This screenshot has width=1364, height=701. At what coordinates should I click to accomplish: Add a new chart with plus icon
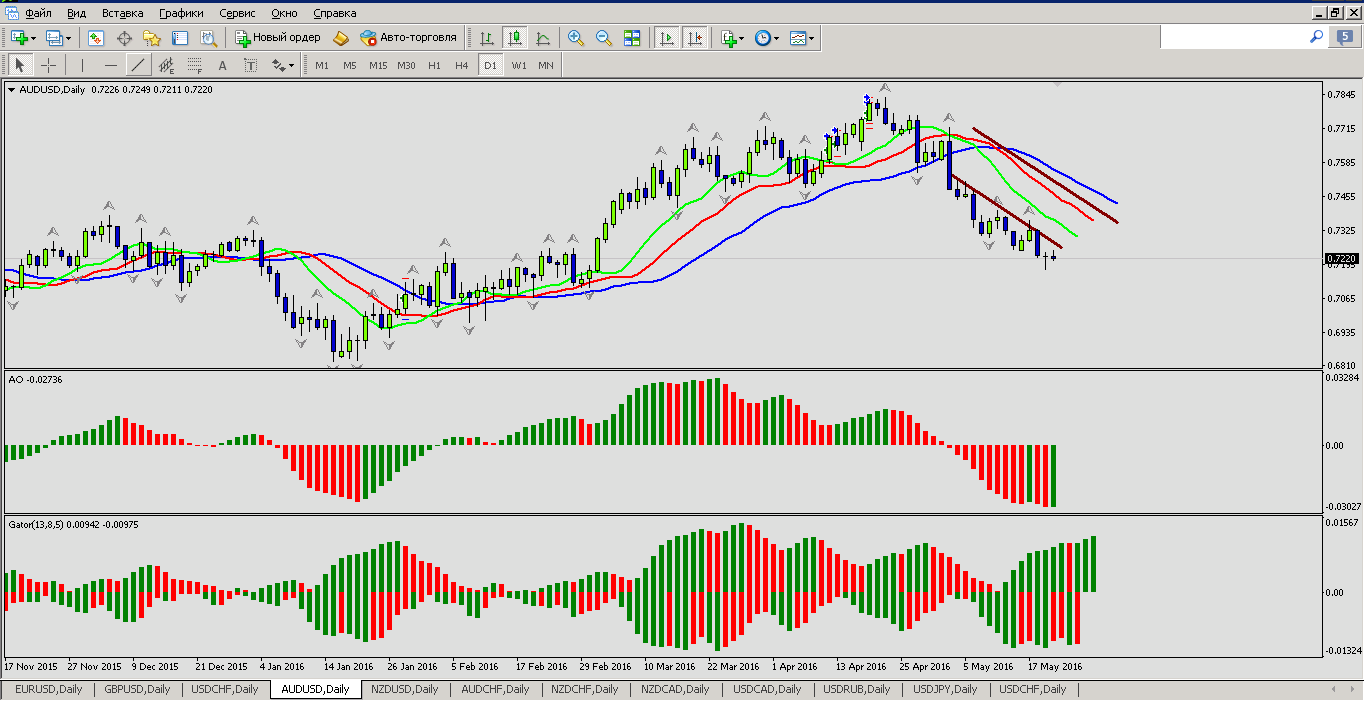click(19, 38)
